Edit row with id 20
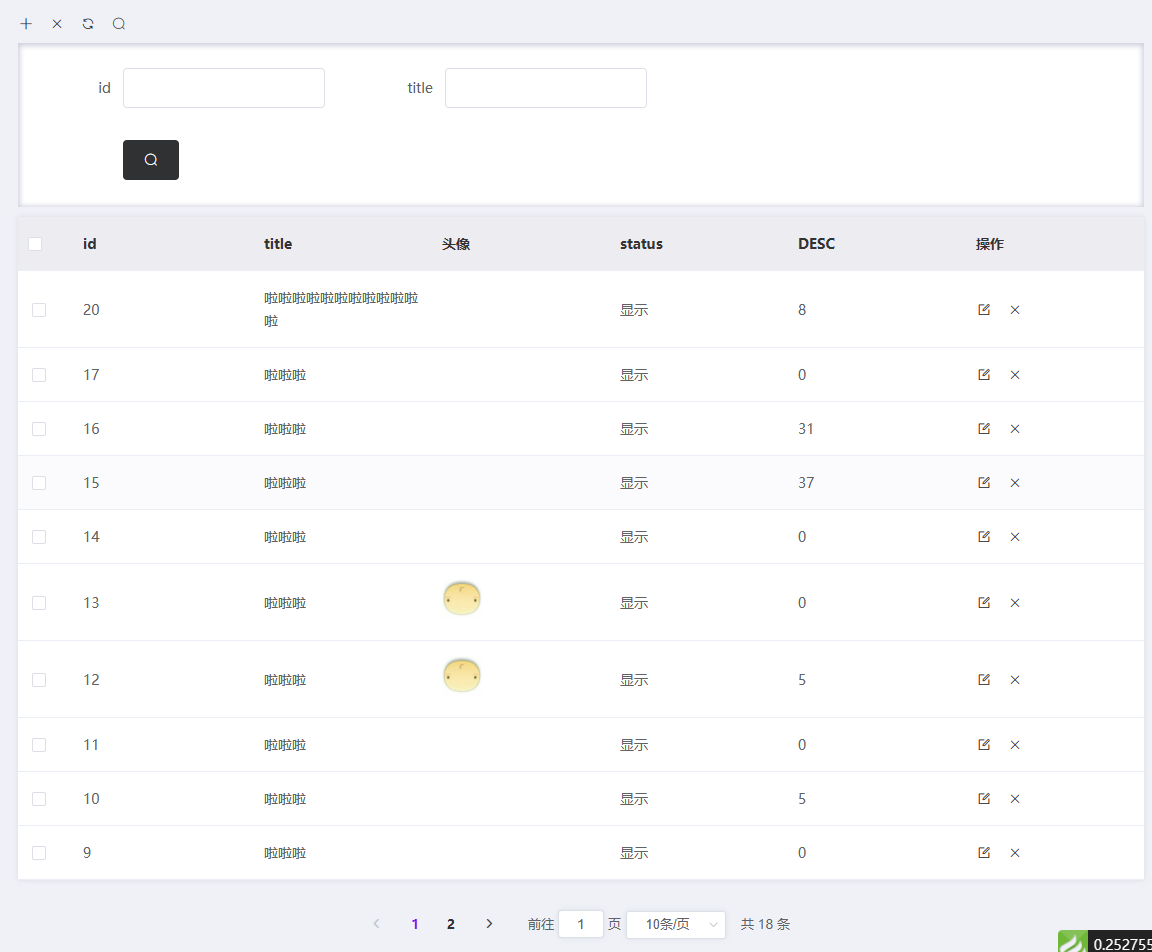Screen dimensions: 1152x952 (984, 309)
